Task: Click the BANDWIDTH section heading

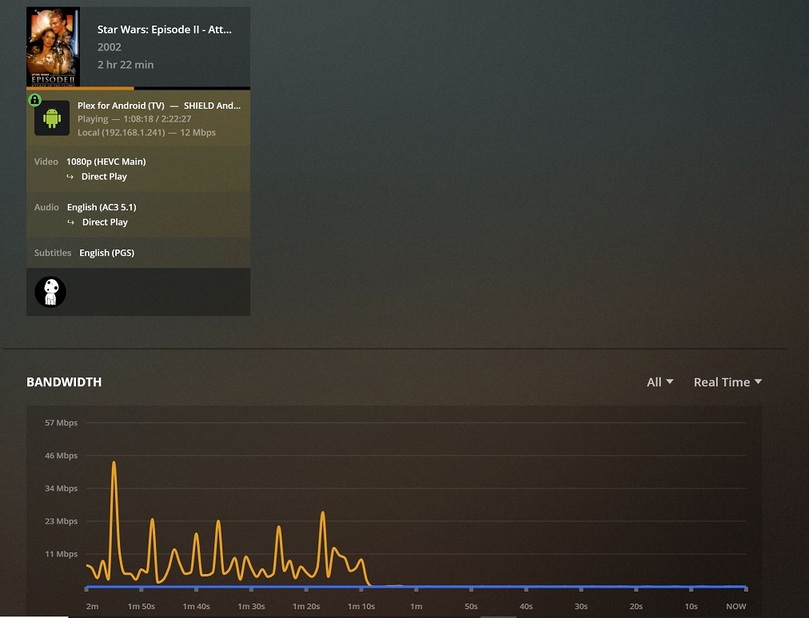Action: pyautogui.click(x=64, y=382)
